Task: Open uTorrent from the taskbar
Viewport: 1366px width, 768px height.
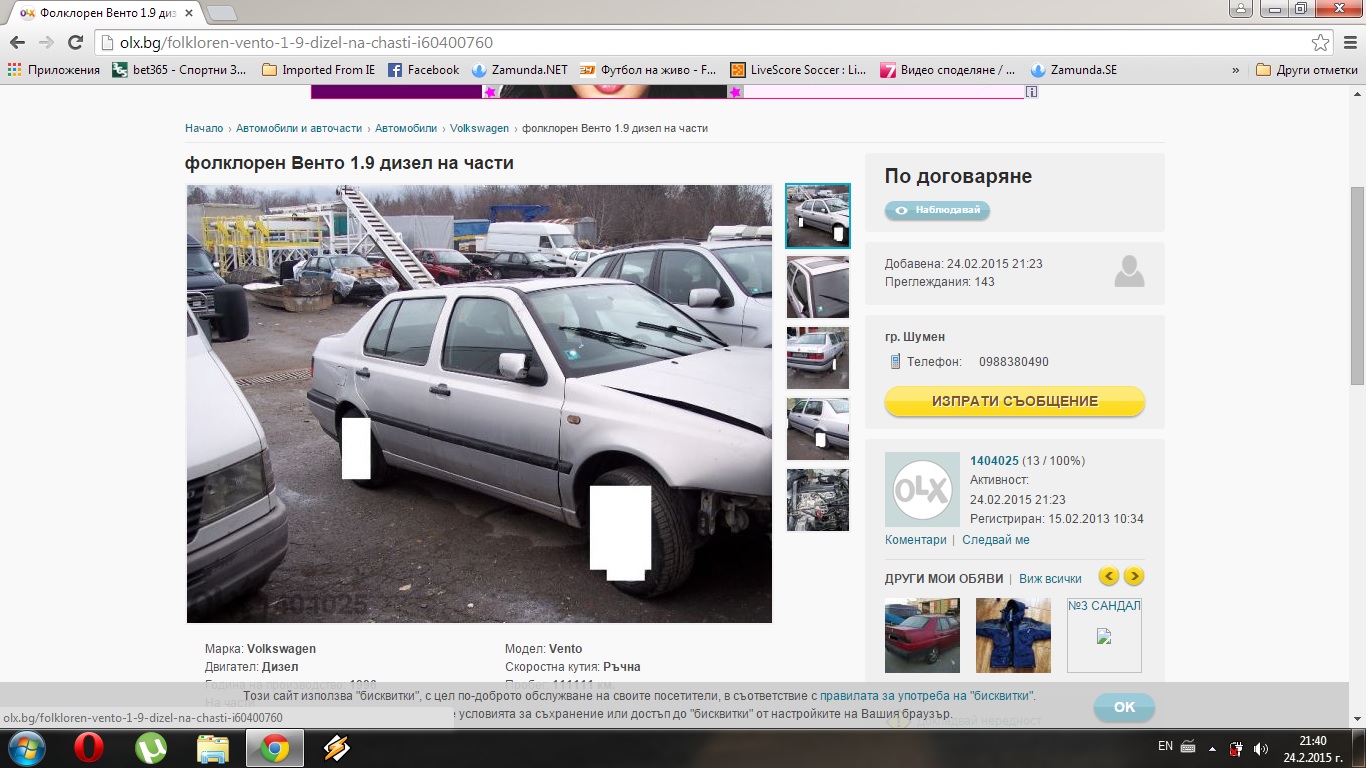Action: (151, 748)
